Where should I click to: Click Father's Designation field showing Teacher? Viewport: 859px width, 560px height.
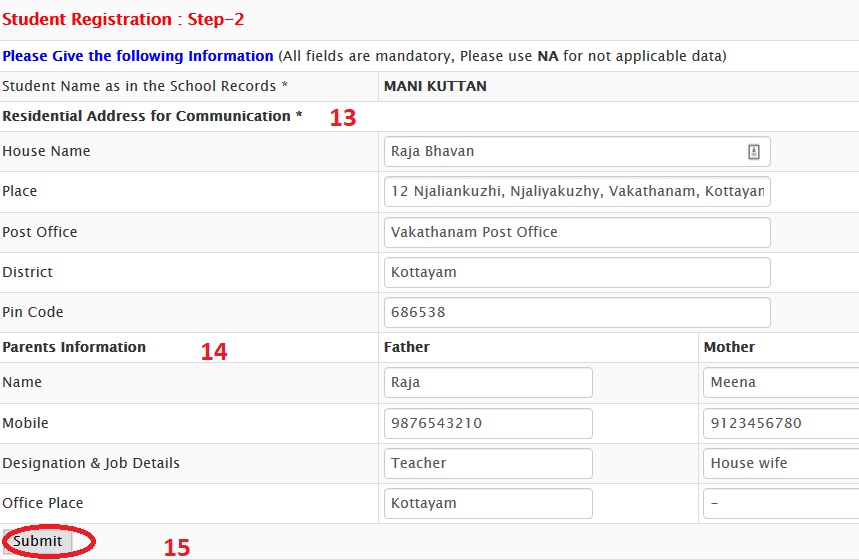[x=488, y=464]
